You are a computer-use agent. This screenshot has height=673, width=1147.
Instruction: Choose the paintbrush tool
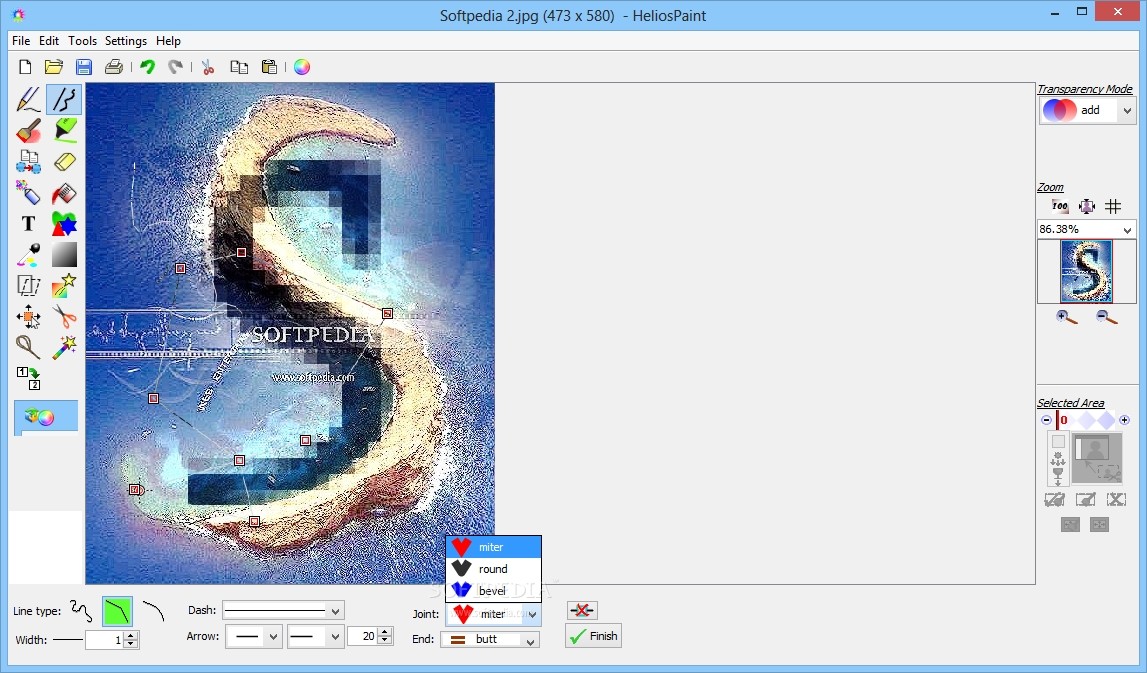(28, 131)
